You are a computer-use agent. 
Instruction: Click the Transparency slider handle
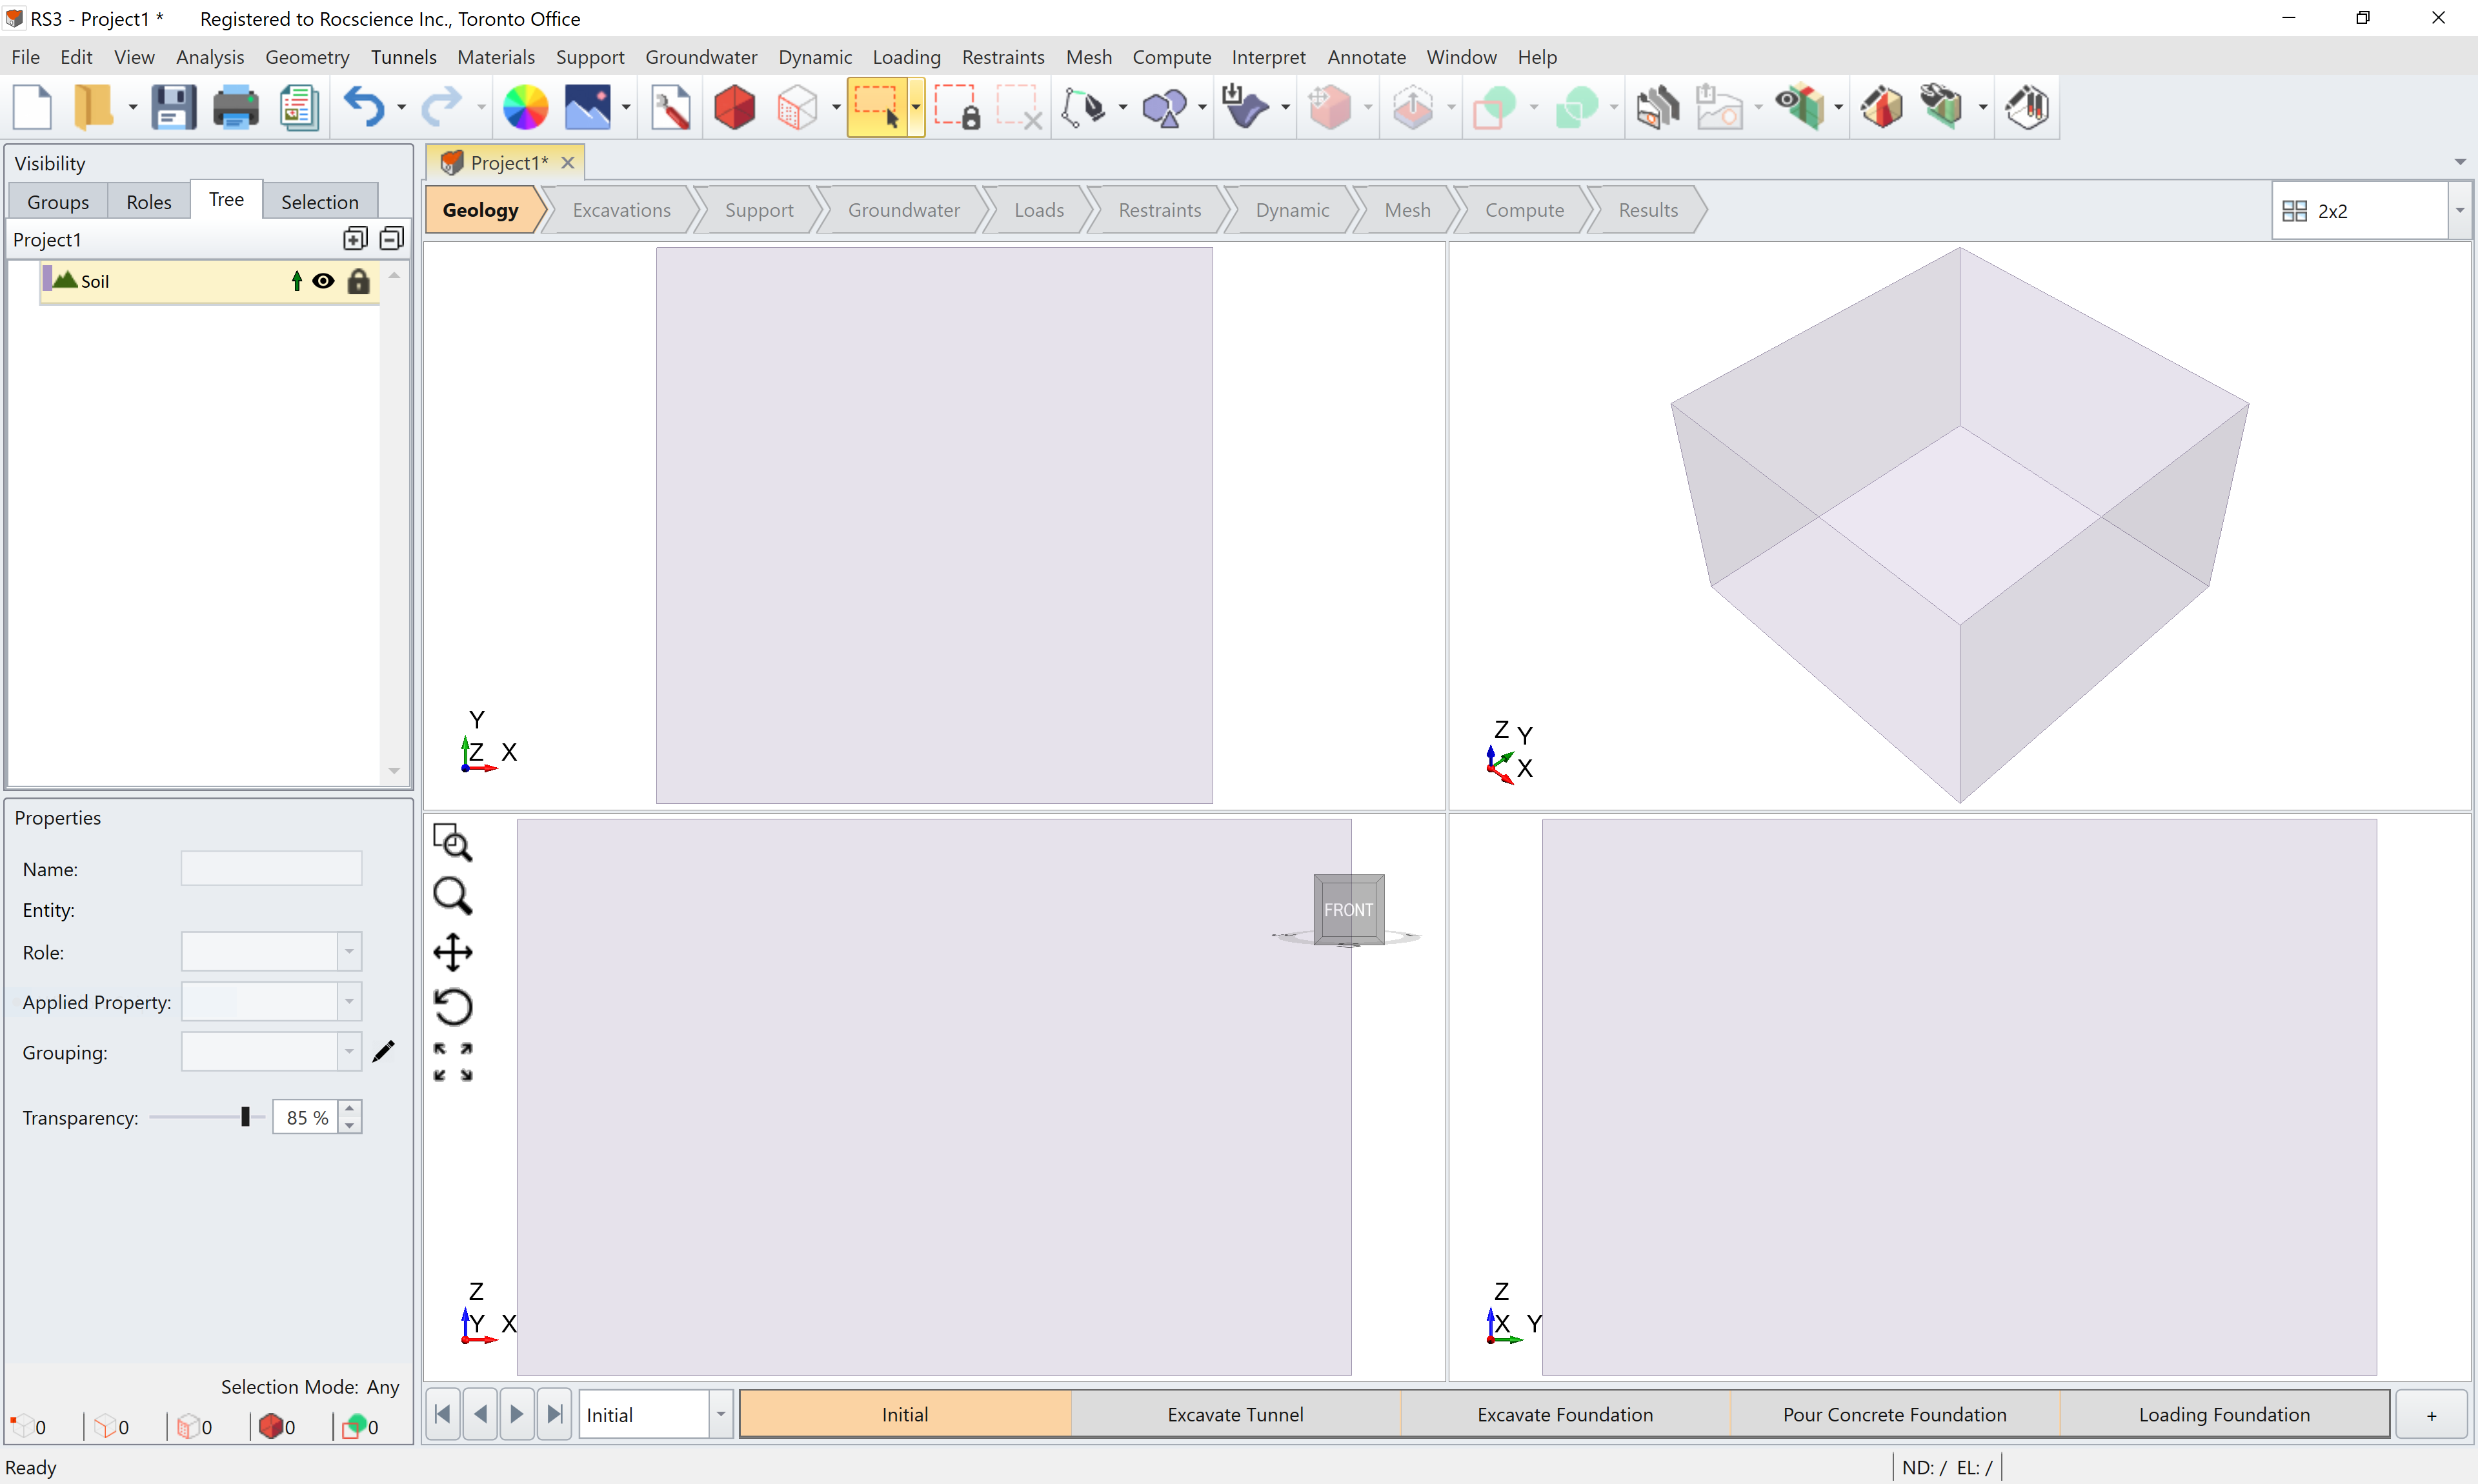click(x=245, y=1117)
